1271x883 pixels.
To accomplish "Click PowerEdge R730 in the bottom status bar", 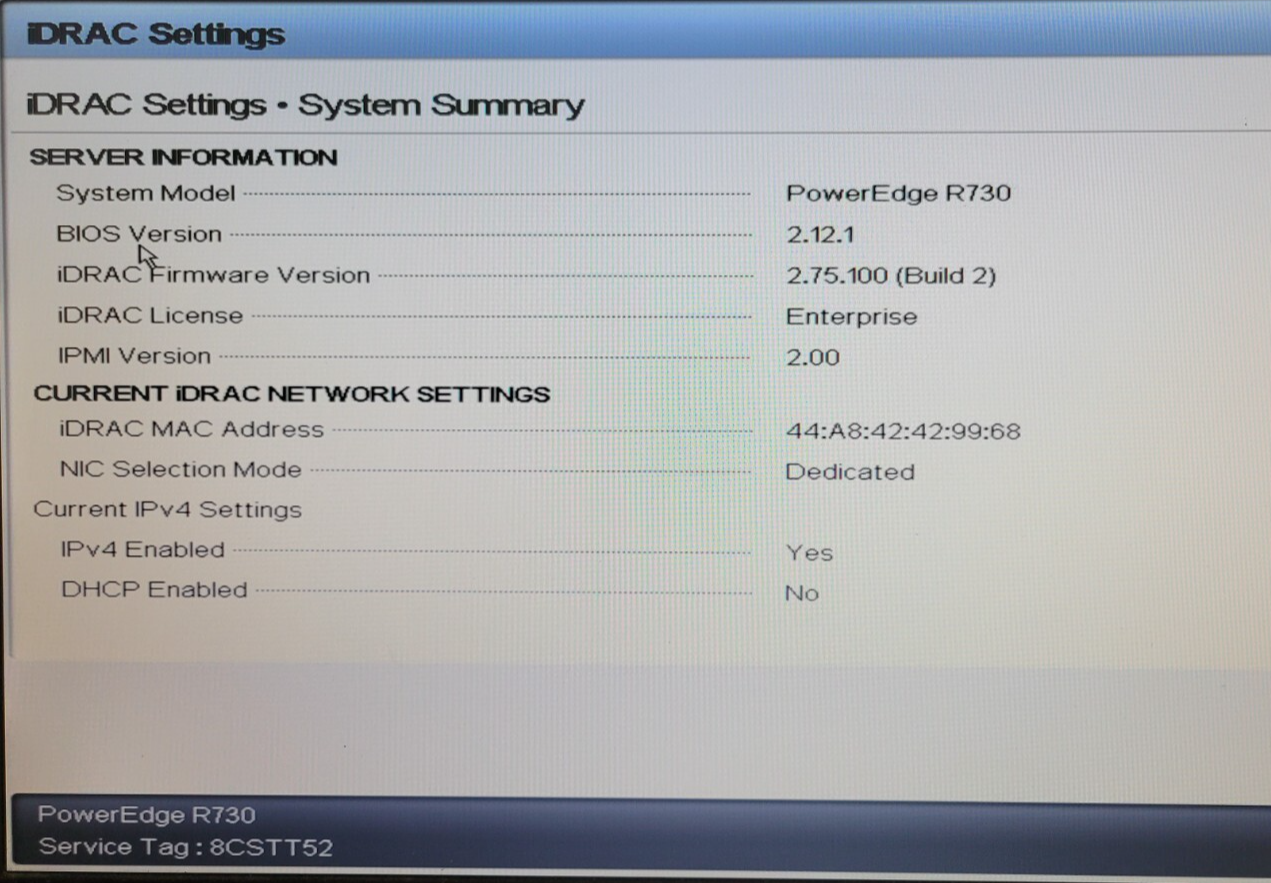I will coord(147,815).
